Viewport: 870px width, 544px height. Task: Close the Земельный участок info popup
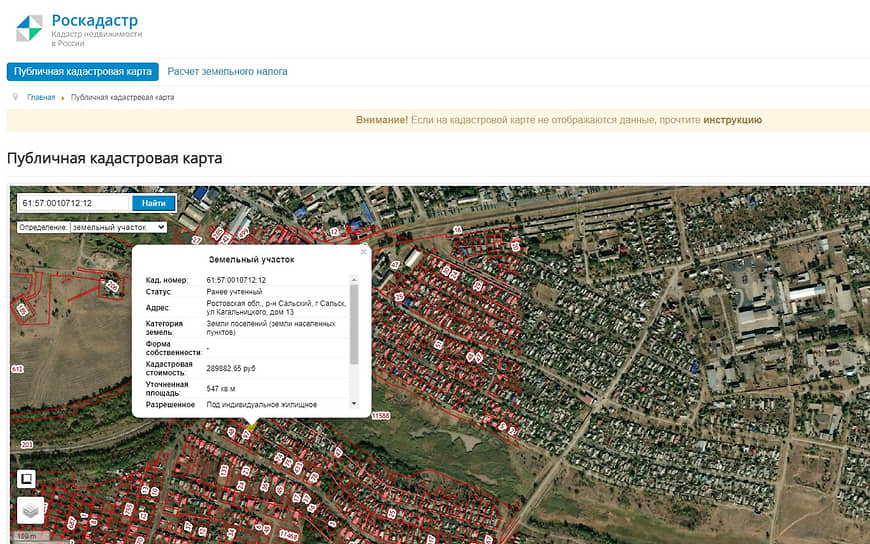363,252
